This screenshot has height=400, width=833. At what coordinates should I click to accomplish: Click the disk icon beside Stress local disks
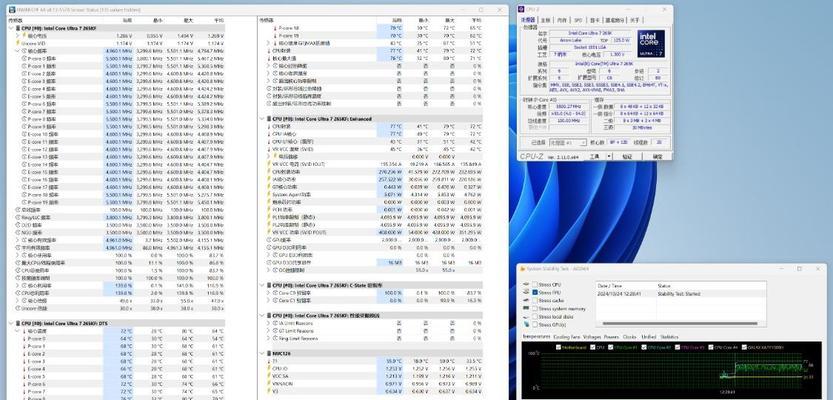(x=526, y=316)
